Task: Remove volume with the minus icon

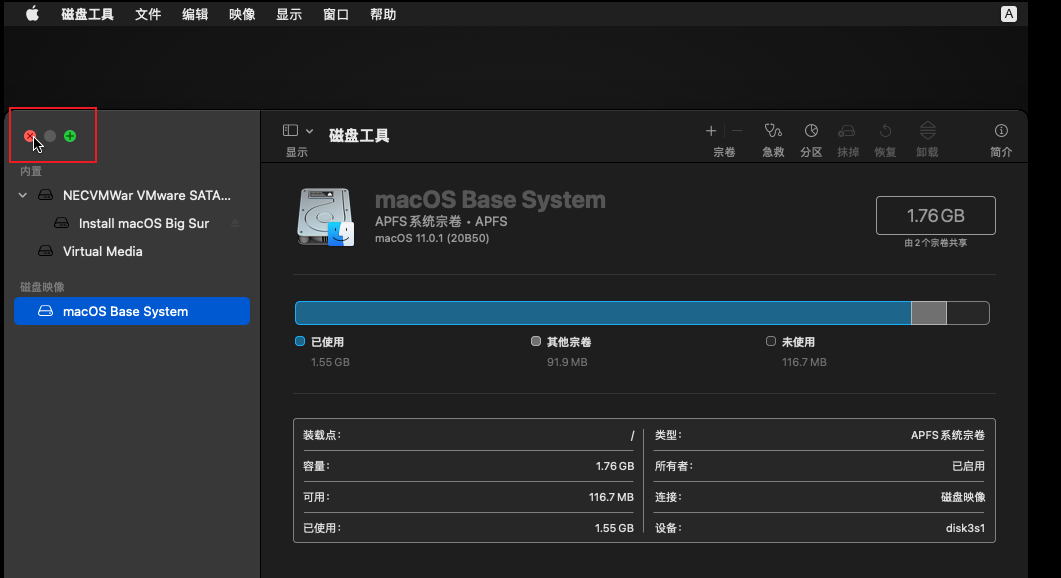Action: (x=738, y=131)
